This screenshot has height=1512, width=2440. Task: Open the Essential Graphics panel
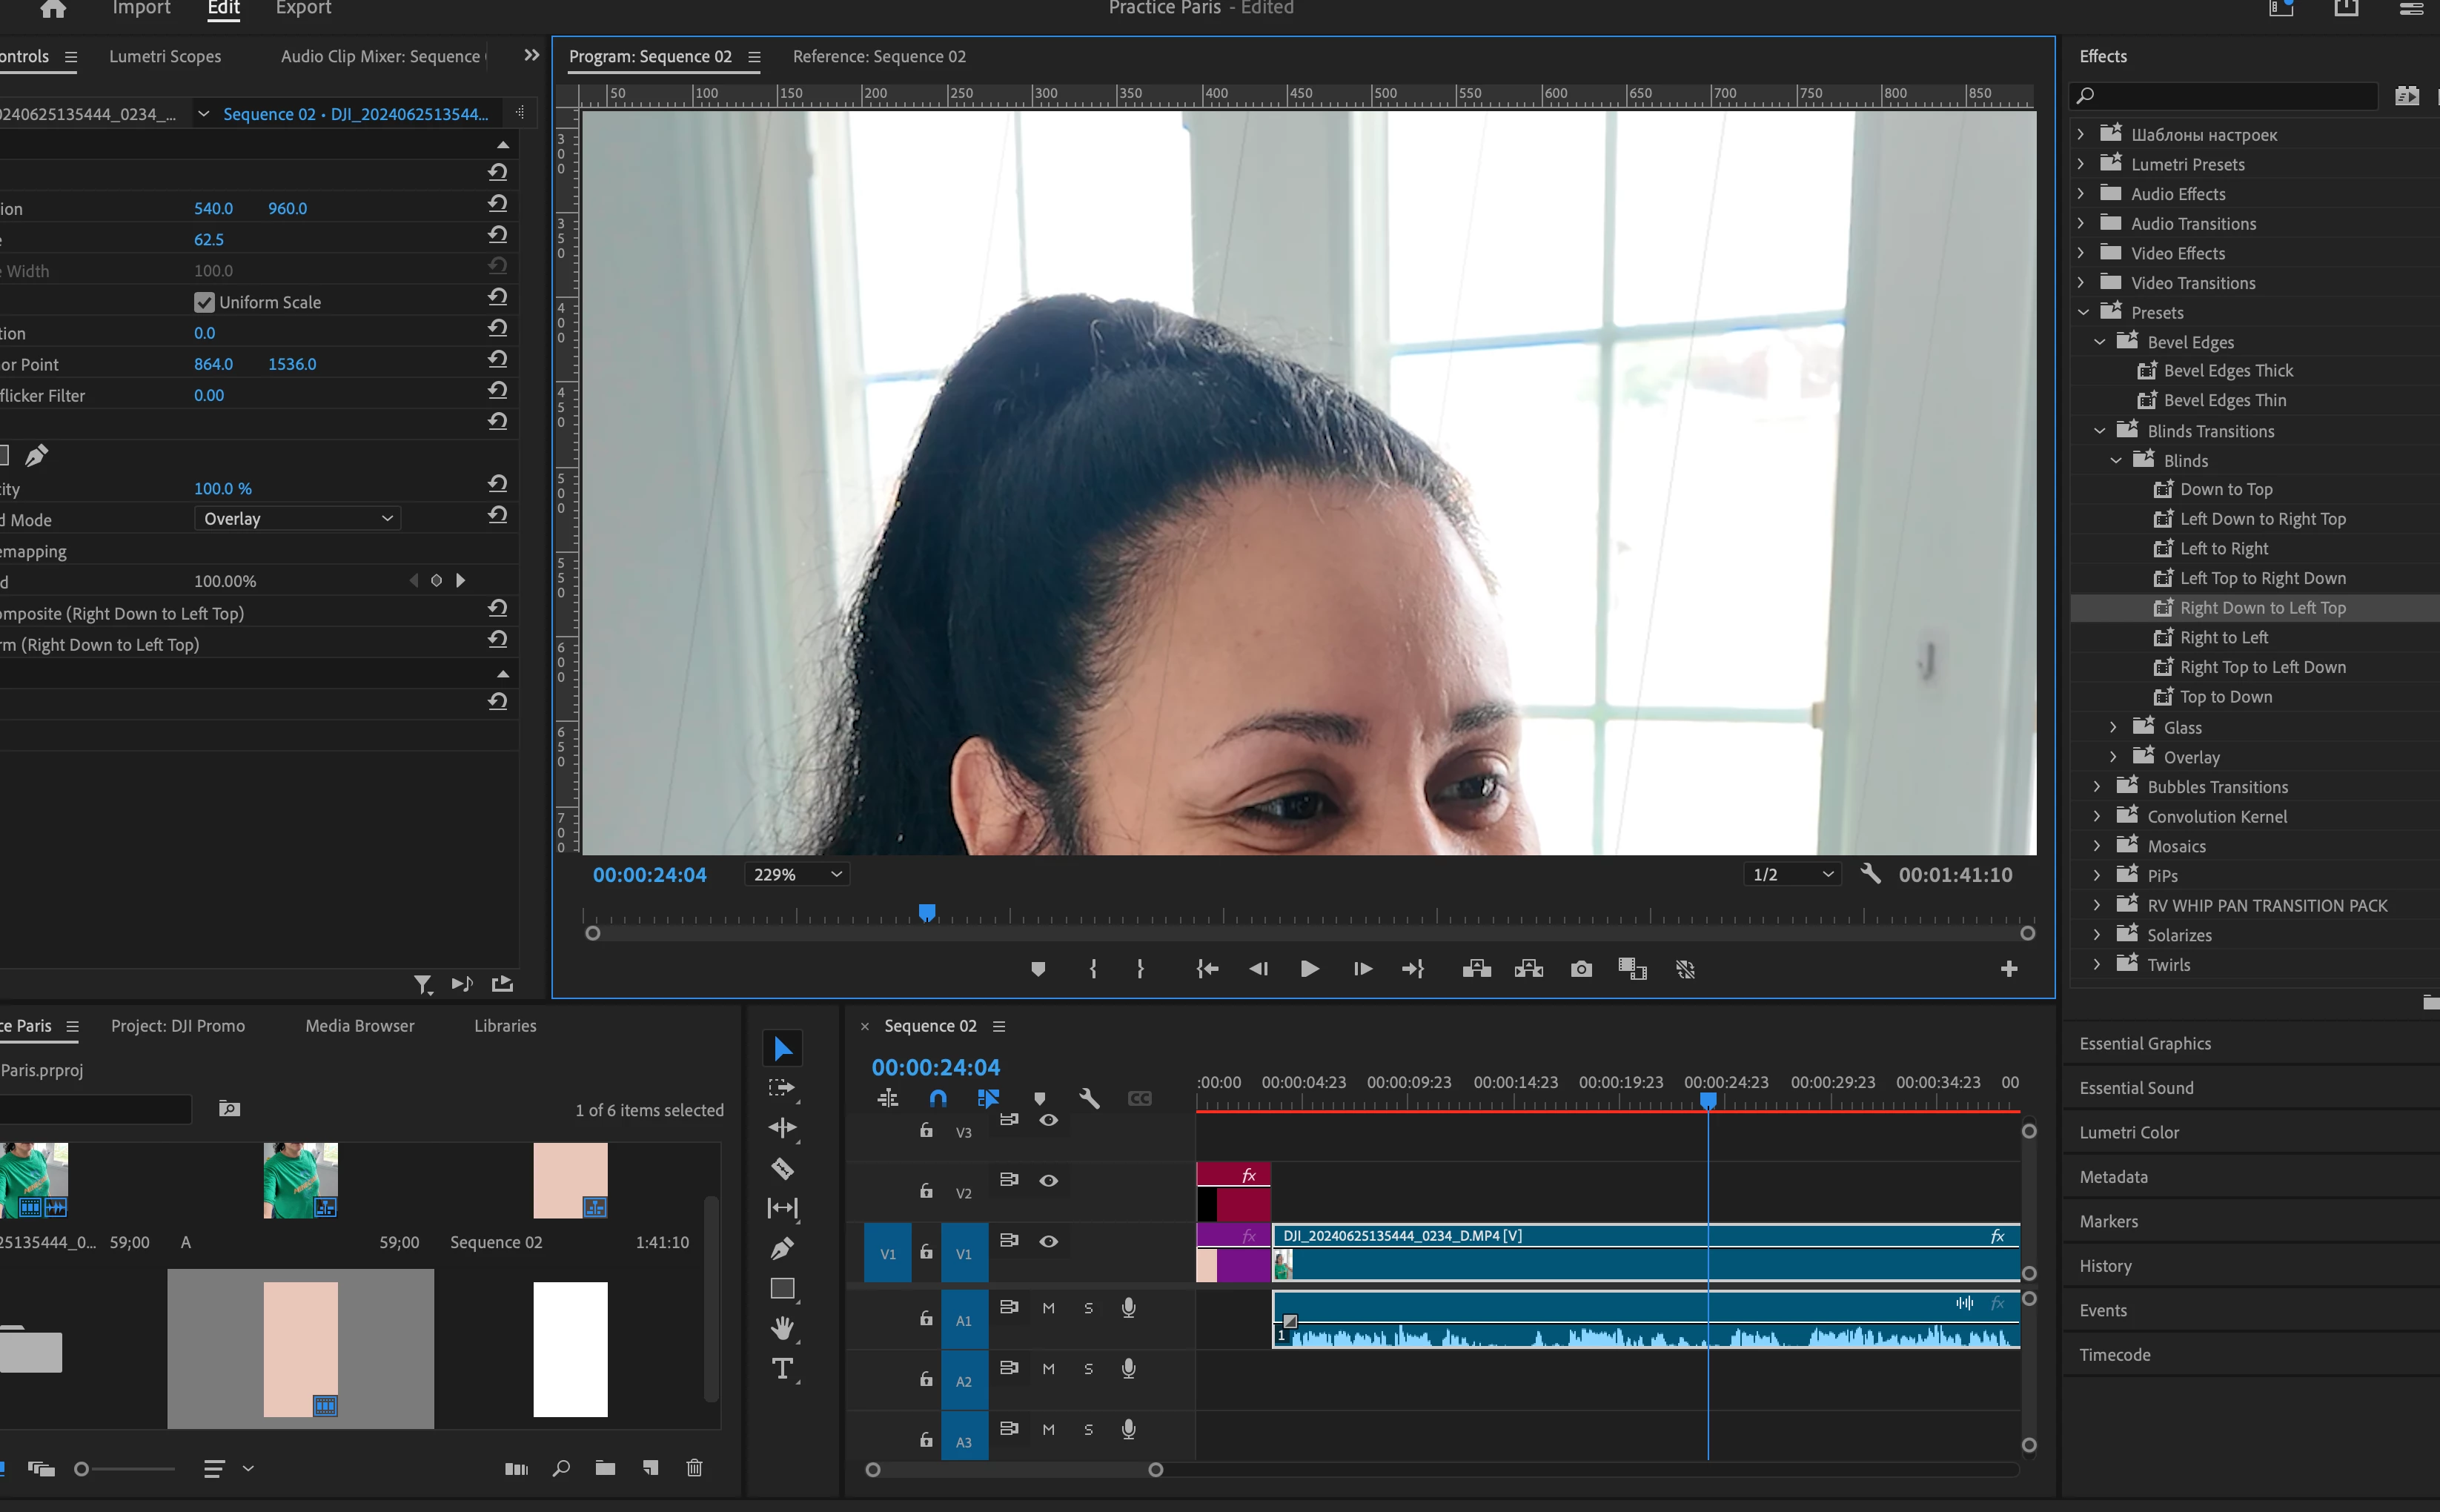2145,1043
